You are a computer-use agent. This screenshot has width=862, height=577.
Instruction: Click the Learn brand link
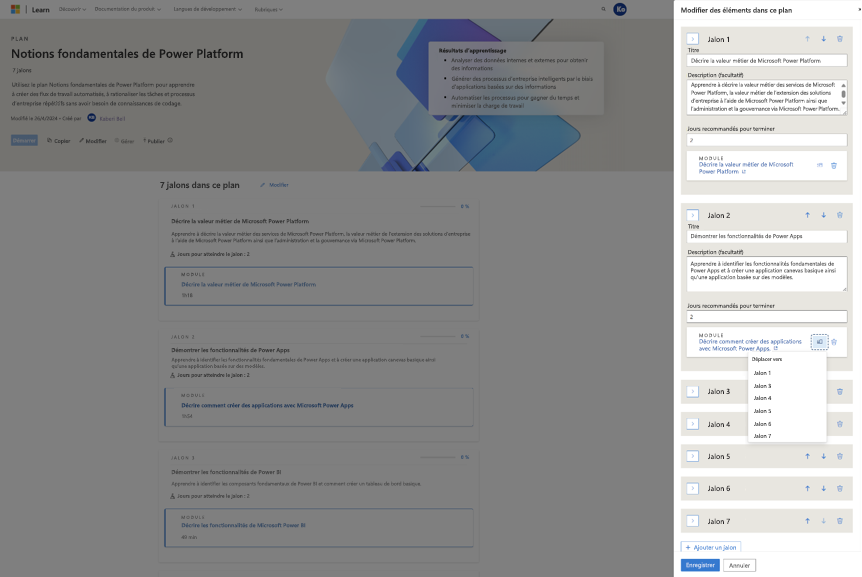tap(40, 9)
